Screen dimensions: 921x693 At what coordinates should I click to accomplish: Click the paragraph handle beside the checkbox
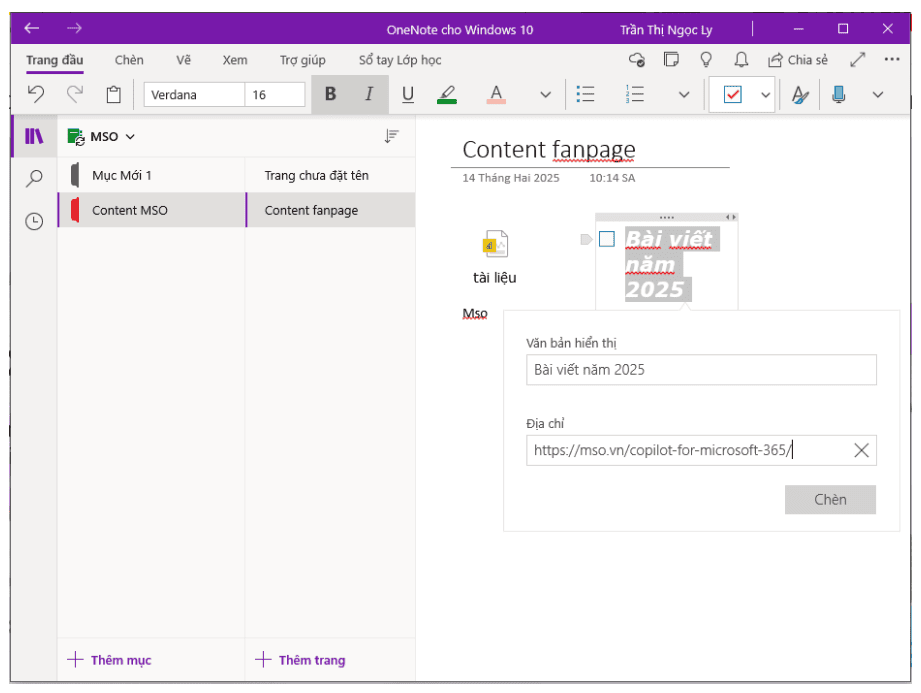(586, 239)
